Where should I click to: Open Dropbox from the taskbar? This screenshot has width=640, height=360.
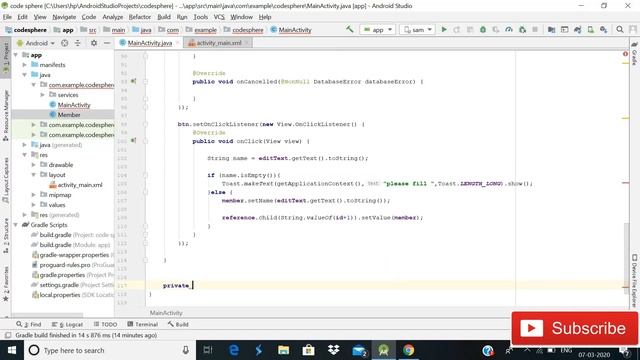pyautogui.click(x=333, y=350)
